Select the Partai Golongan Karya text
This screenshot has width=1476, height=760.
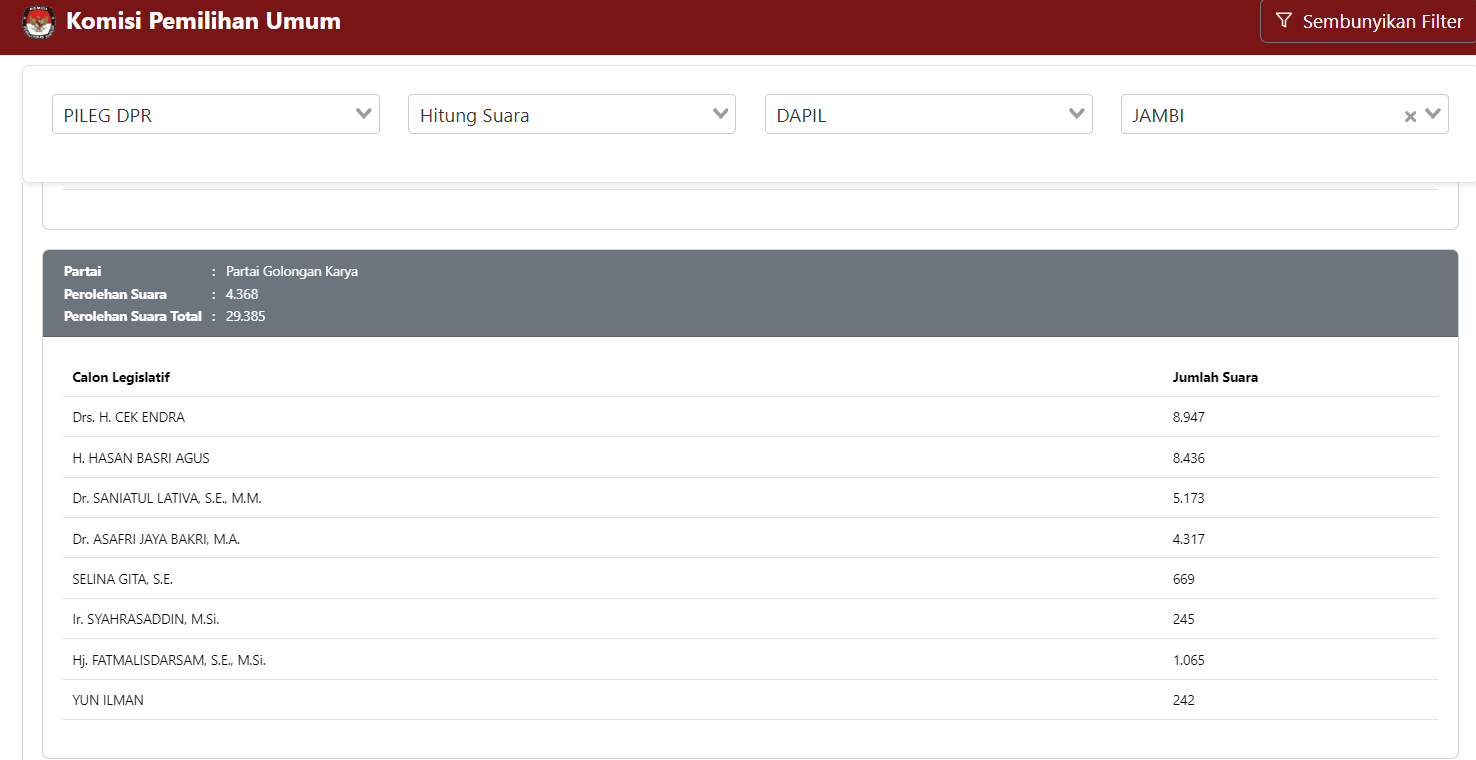point(292,271)
